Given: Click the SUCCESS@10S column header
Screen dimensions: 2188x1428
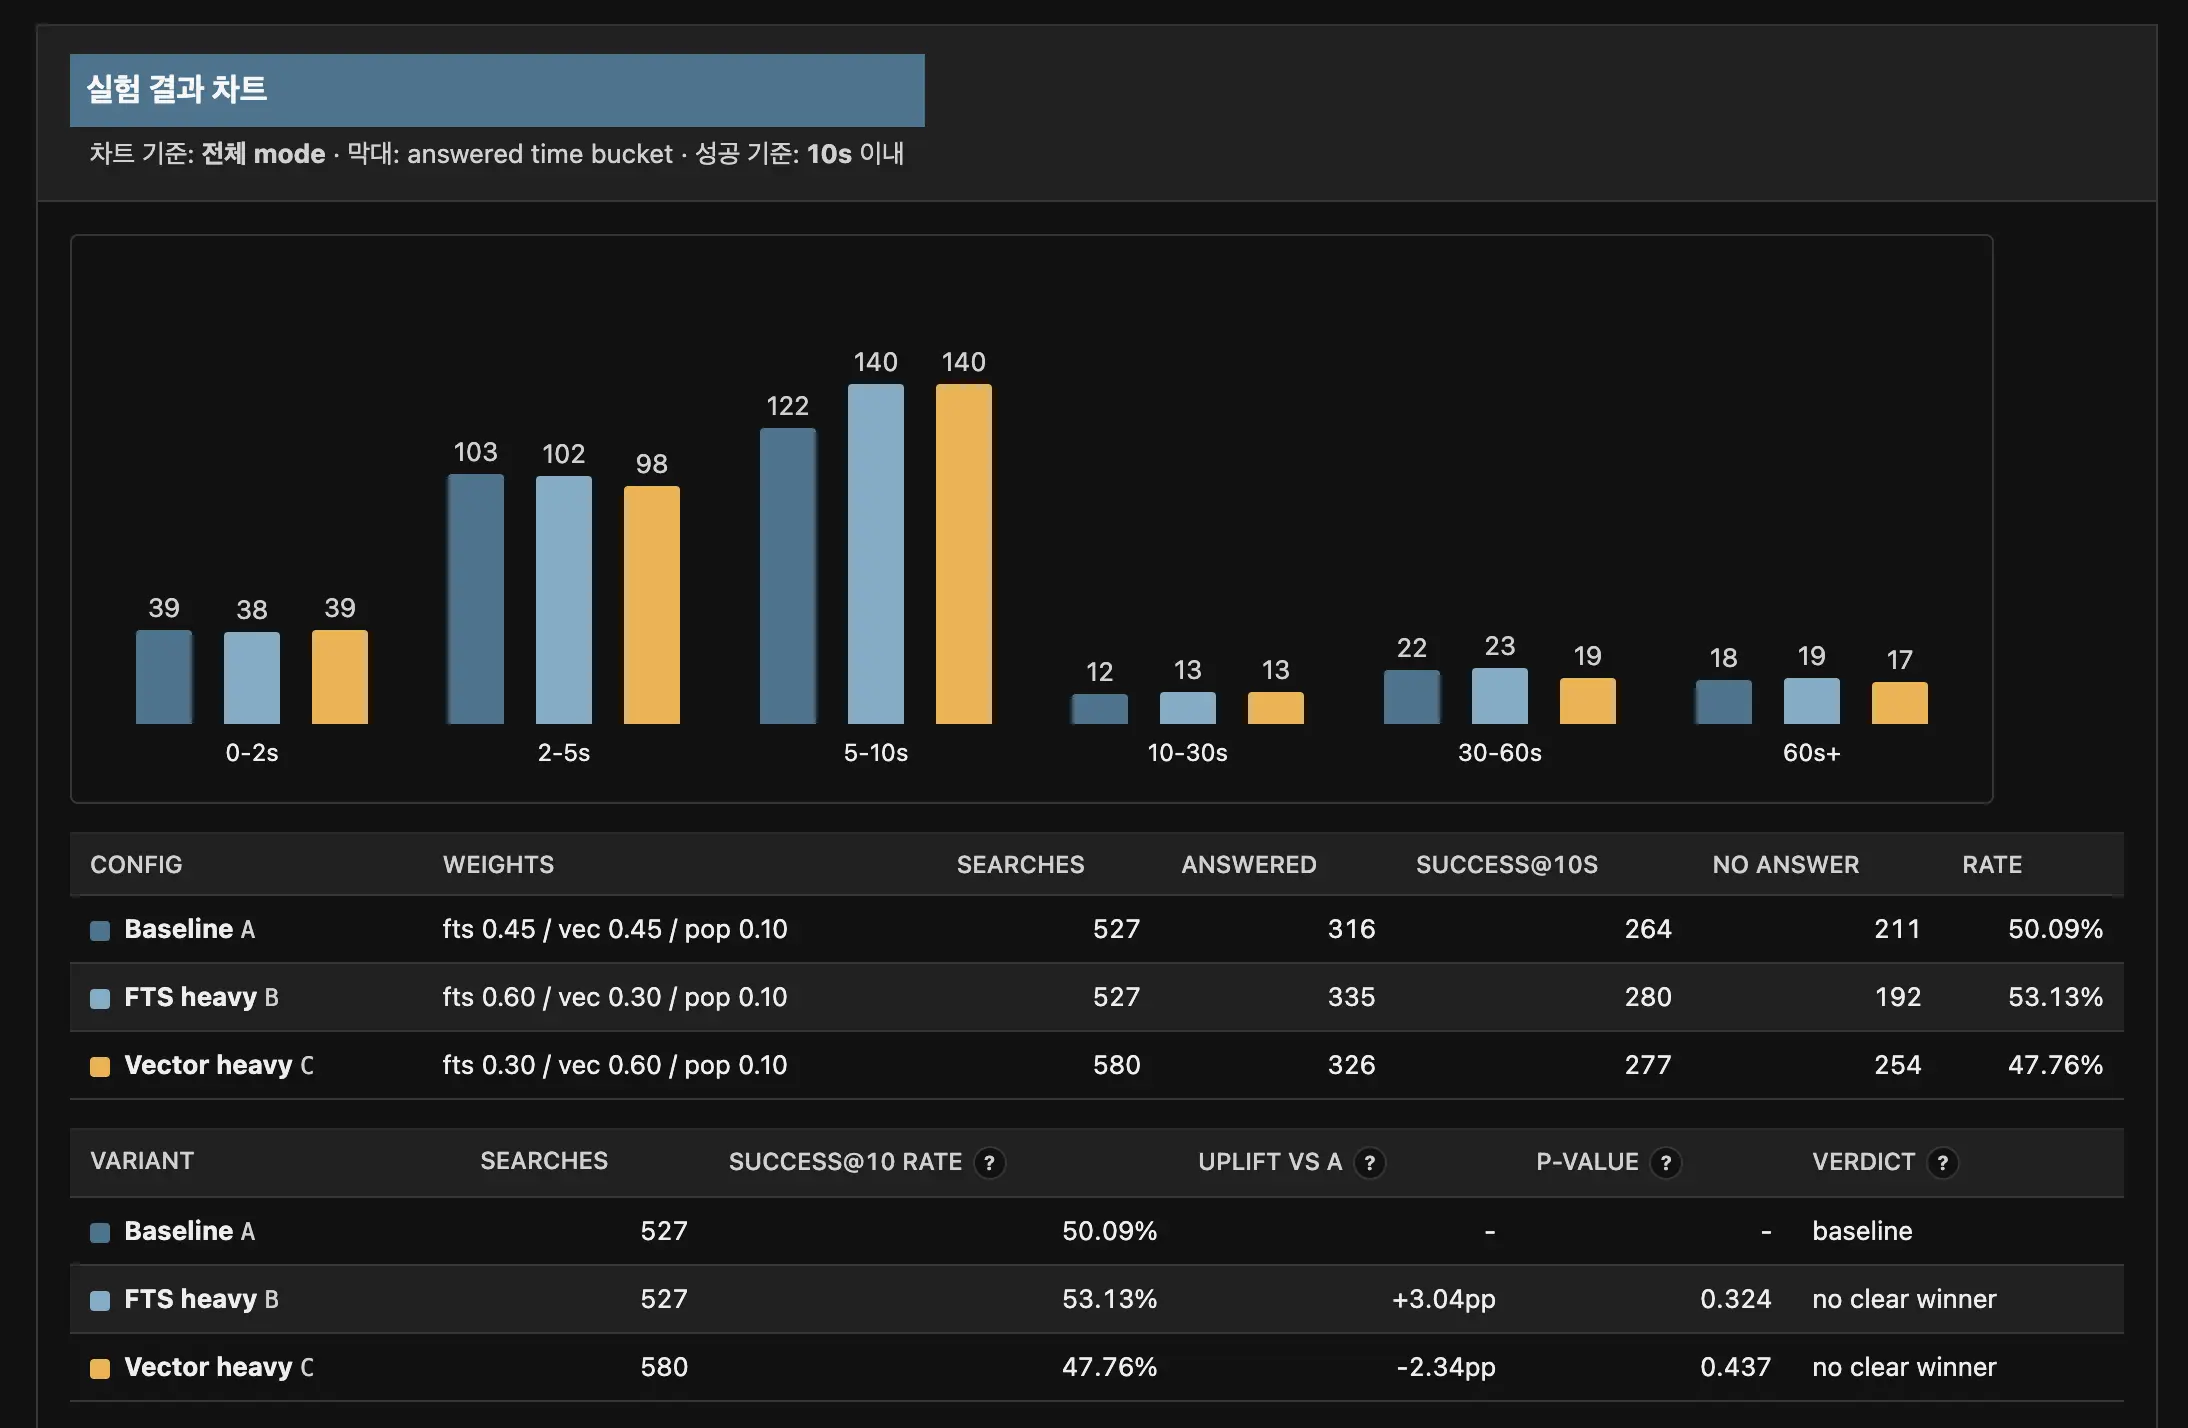Looking at the screenshot, I should tap(1507, 865).
